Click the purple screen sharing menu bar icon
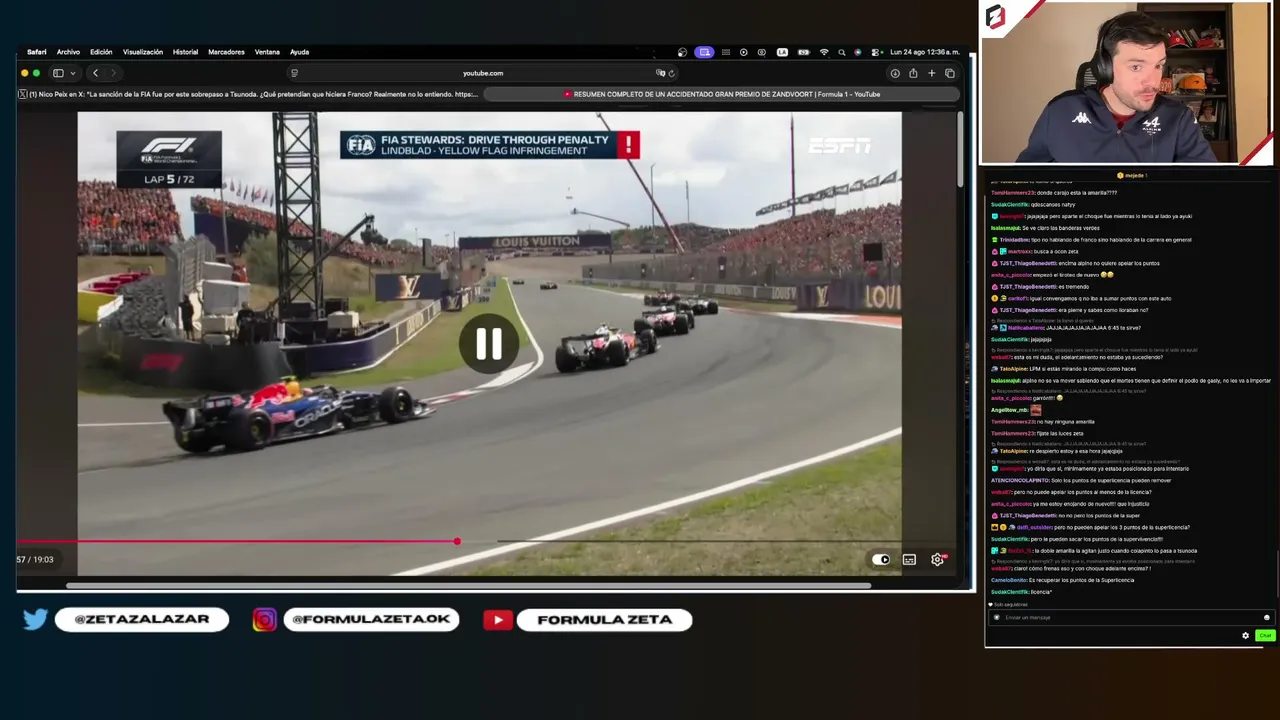This screenshot has height=720, width=1280. click(704, 52)
